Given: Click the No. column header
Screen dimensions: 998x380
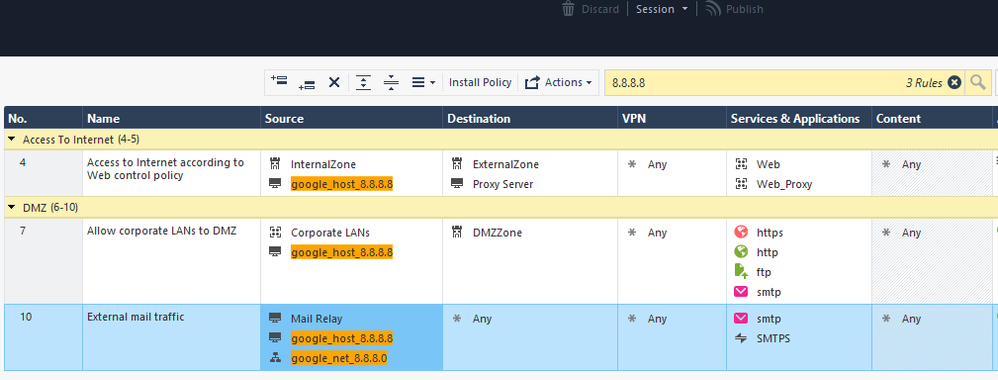Looking at the screenshot, I should tap(43, 118).
